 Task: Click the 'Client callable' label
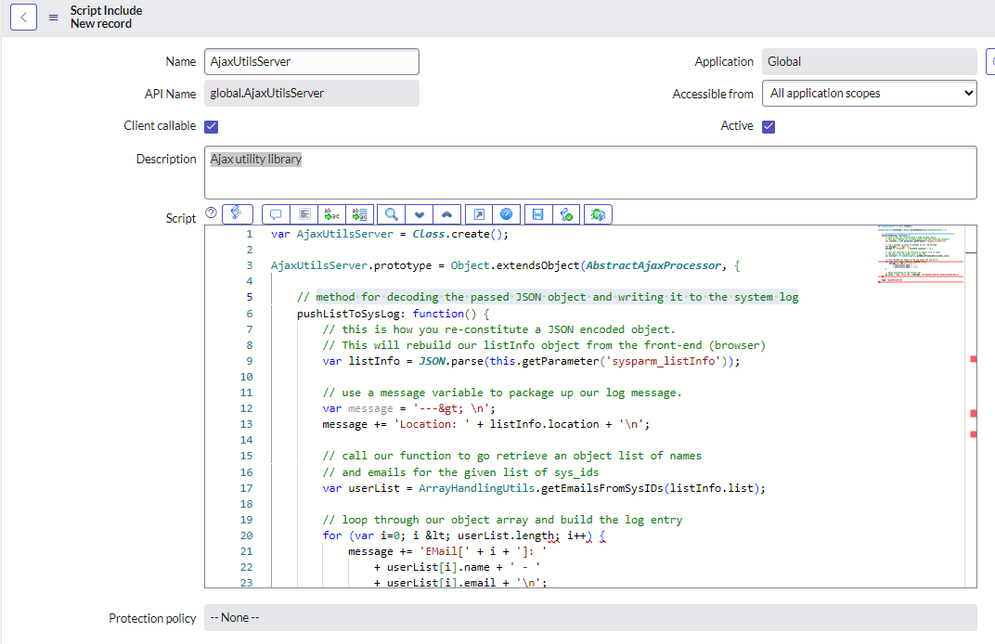pyautogui.click(x=160, y=126)
